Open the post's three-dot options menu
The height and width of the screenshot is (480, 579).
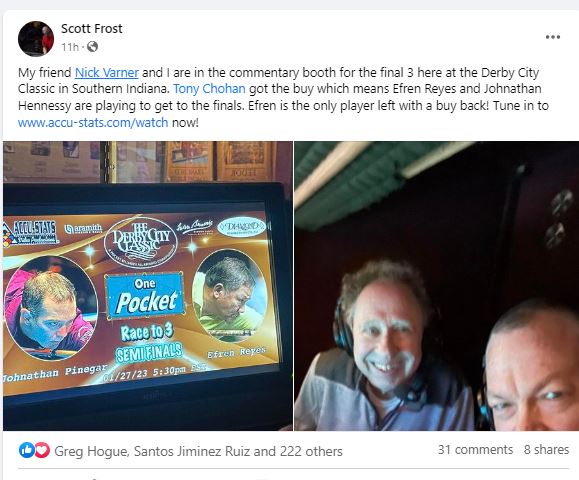click(552, 37)
